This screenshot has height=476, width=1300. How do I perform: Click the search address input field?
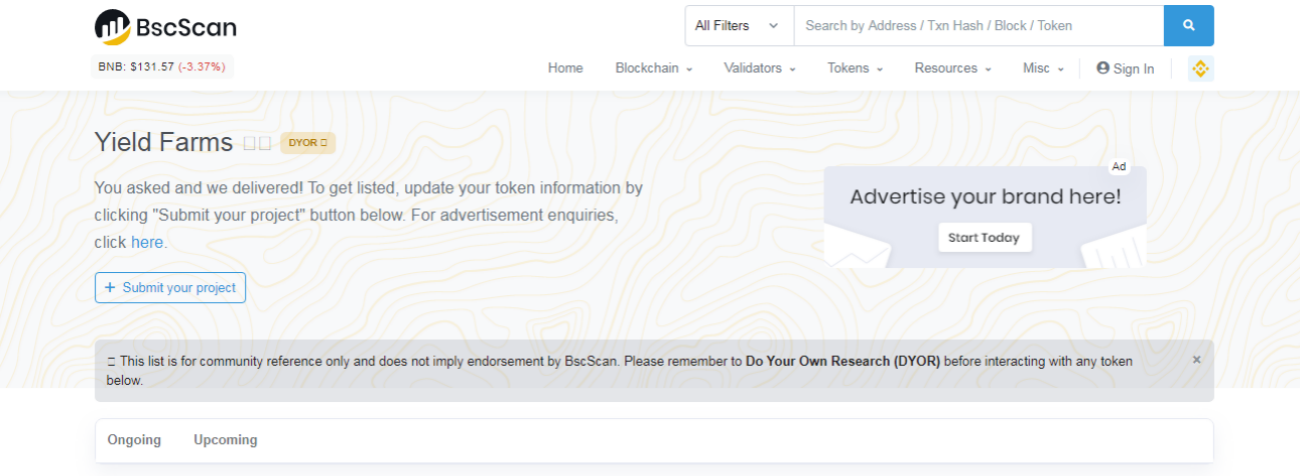point(978,26)
